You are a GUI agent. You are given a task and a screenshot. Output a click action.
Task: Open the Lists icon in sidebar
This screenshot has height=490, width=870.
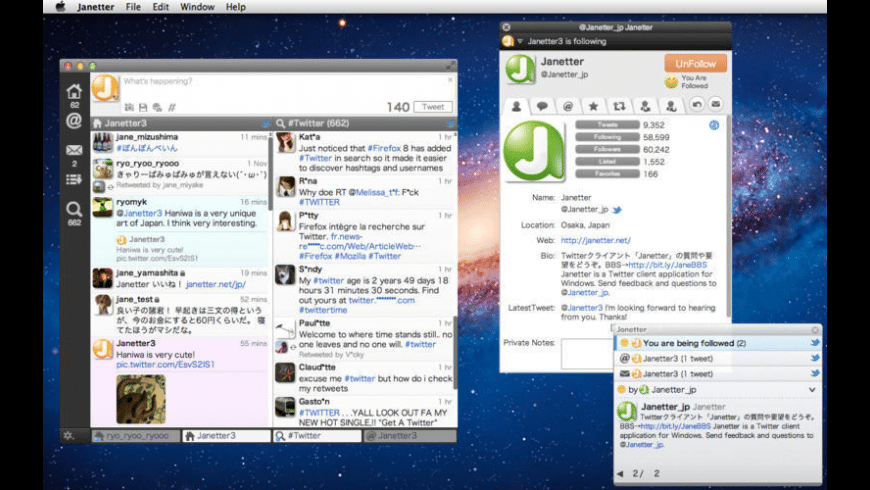pyautogui.click(x=73, y=179)
